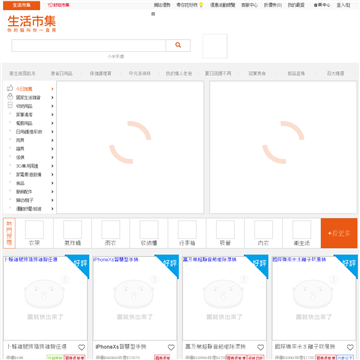
Task: Click the 好評 blue ribbon on the first product
Action: 79,265
